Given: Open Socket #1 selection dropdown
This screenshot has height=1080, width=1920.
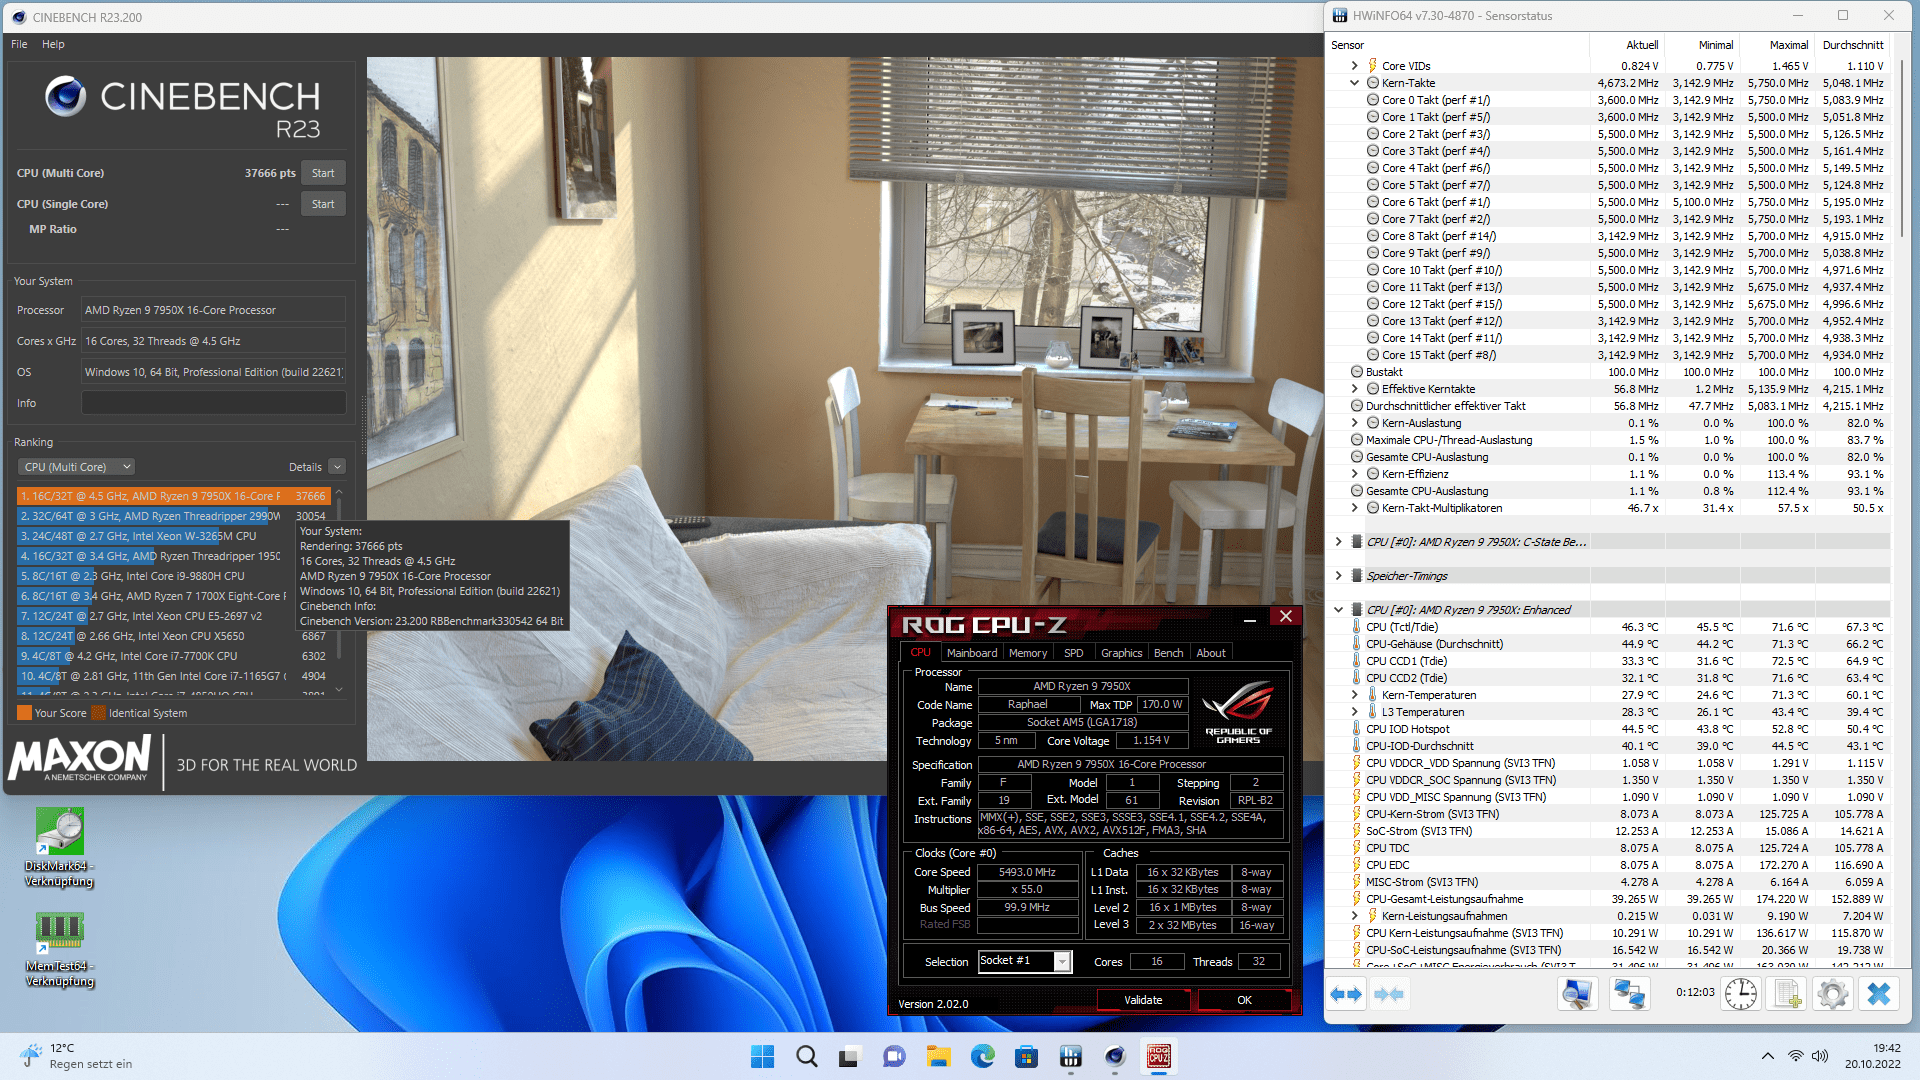Looking at the screenshot, I should click(1062, 961).
